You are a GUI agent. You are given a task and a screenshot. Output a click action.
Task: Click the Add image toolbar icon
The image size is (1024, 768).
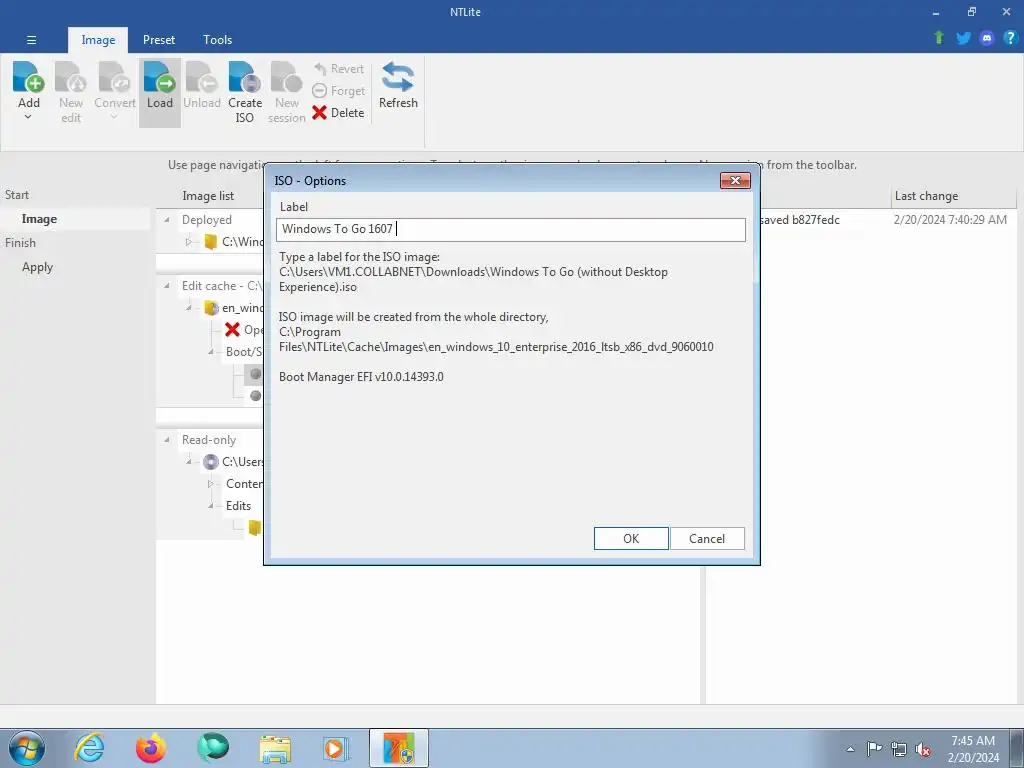click(x=29, y=77)
